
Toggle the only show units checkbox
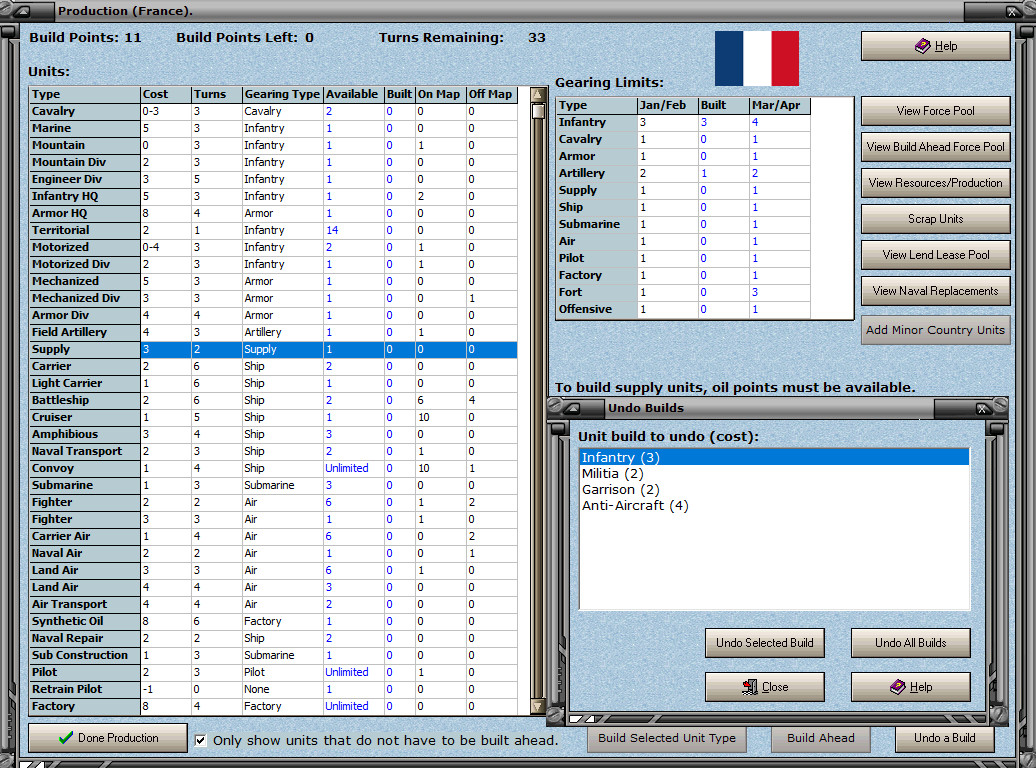200,740
